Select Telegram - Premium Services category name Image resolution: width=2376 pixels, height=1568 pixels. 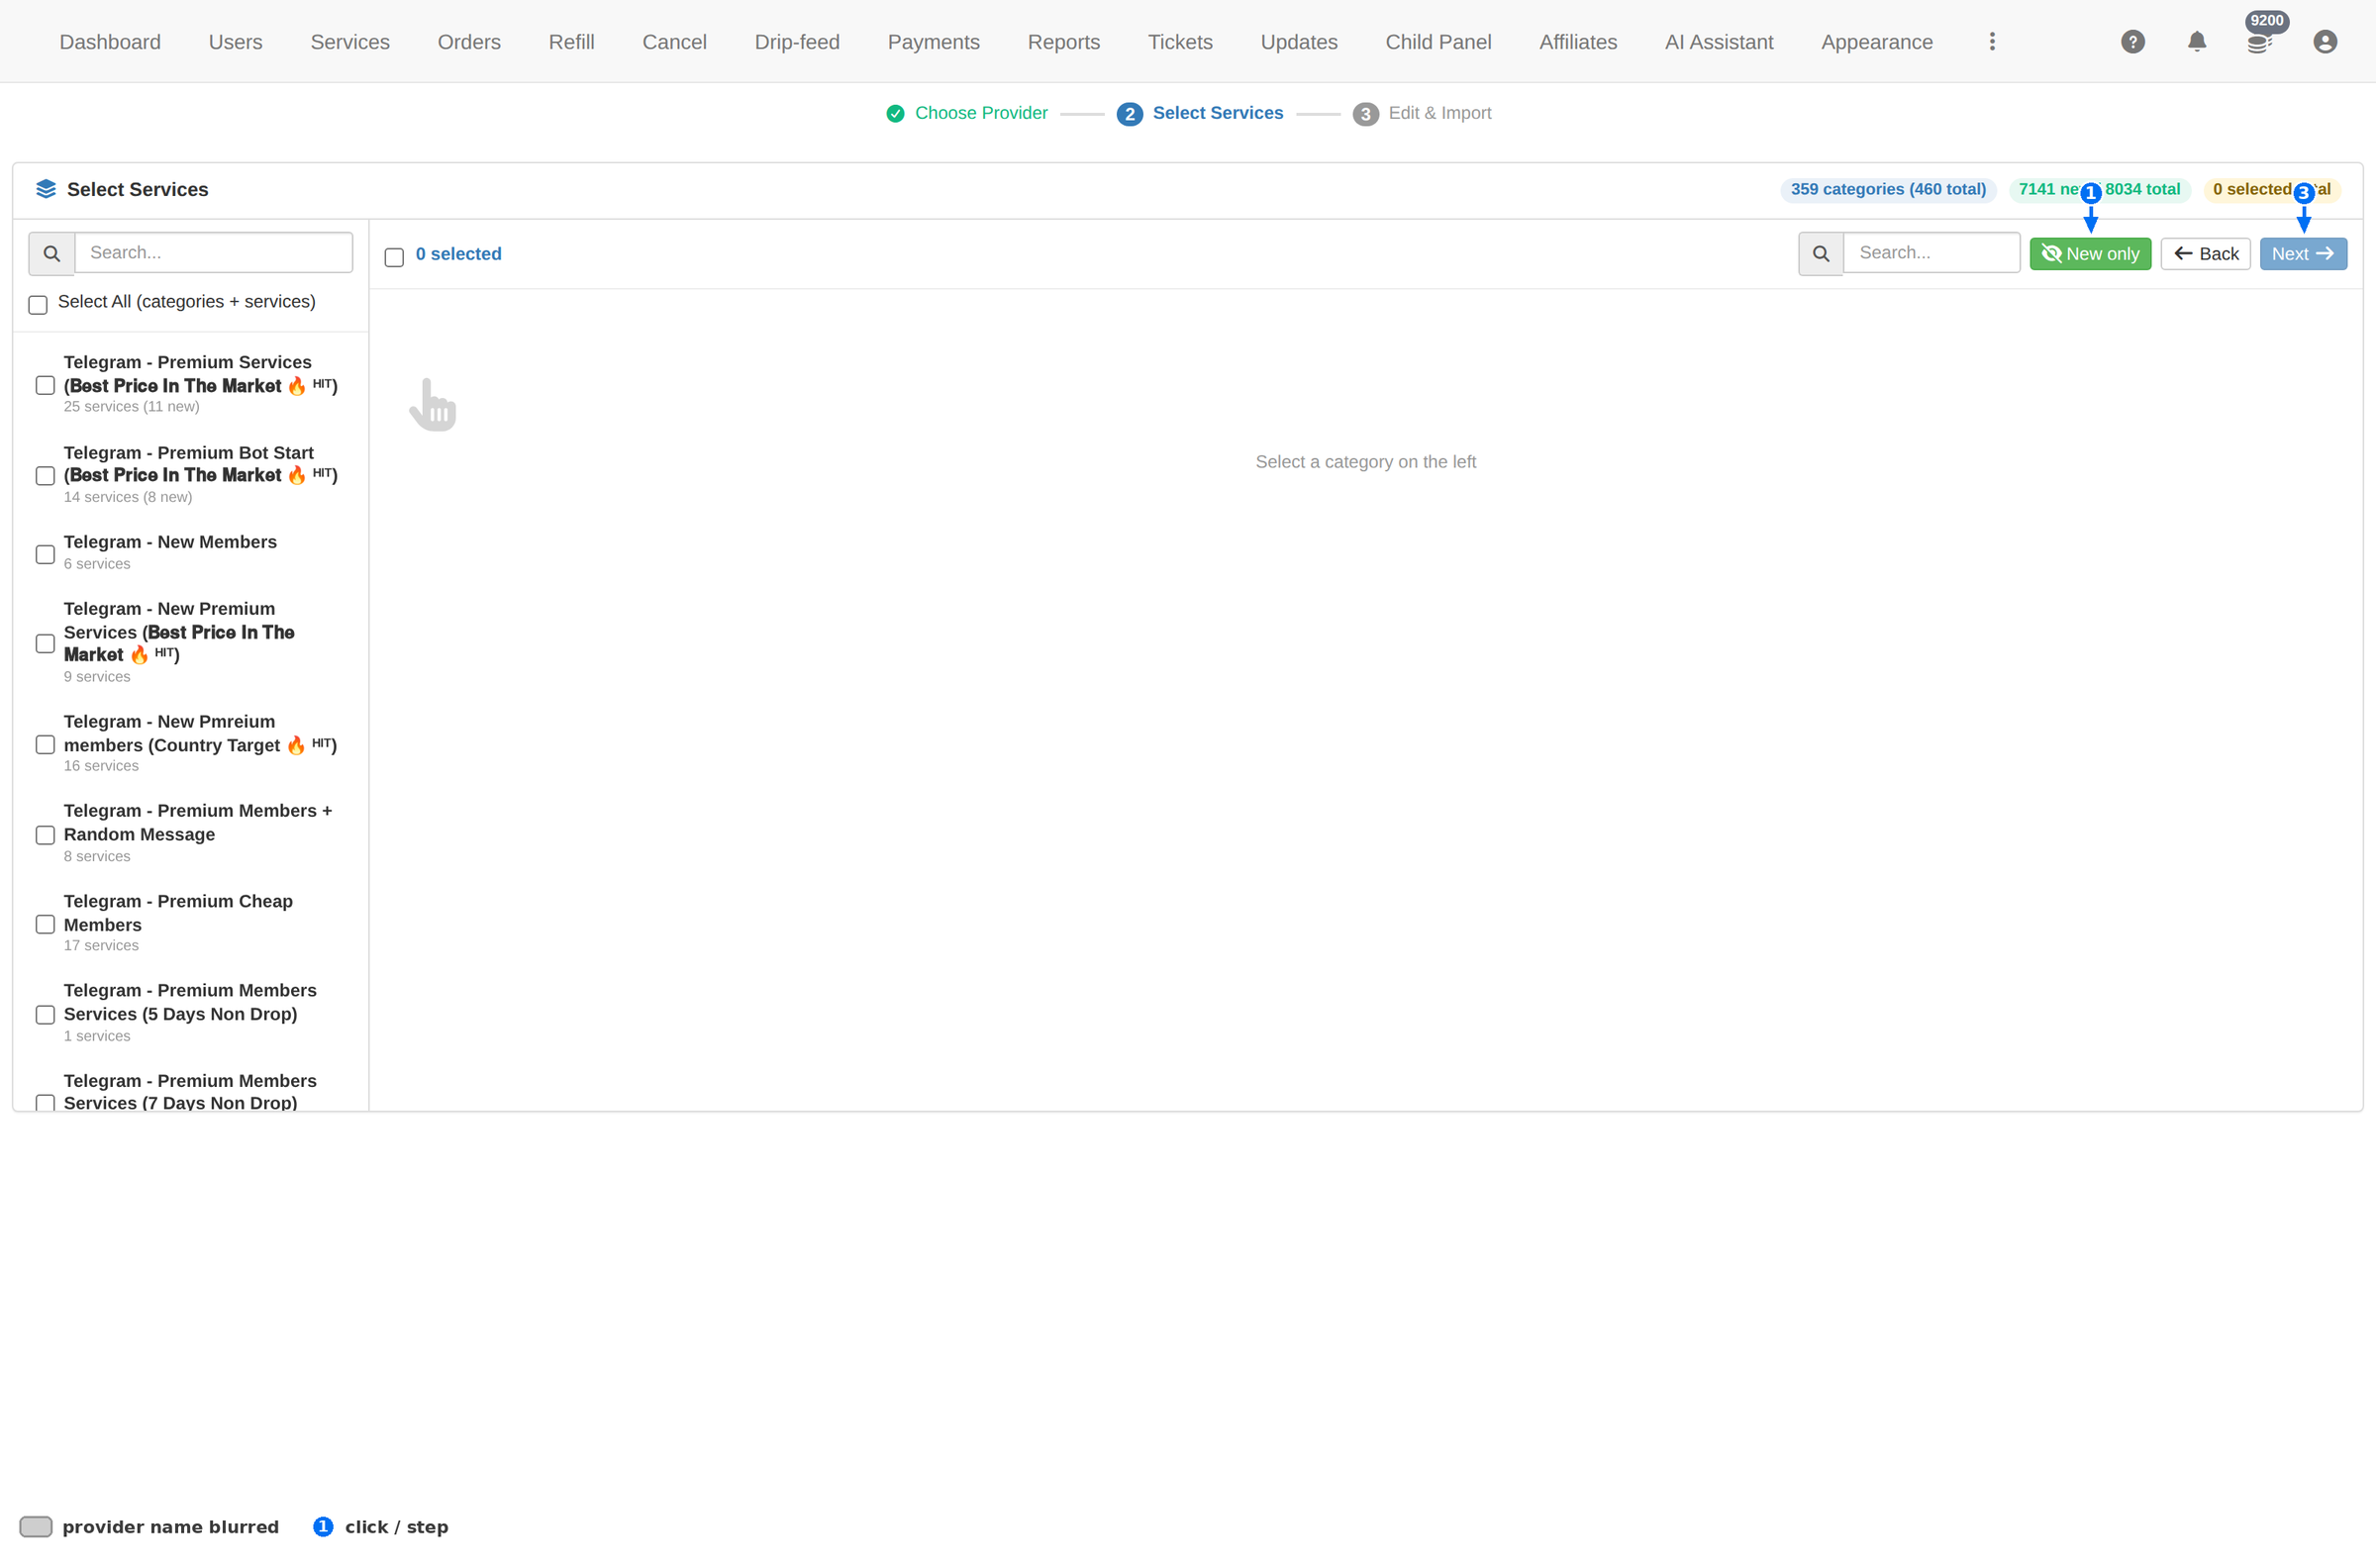200,374
